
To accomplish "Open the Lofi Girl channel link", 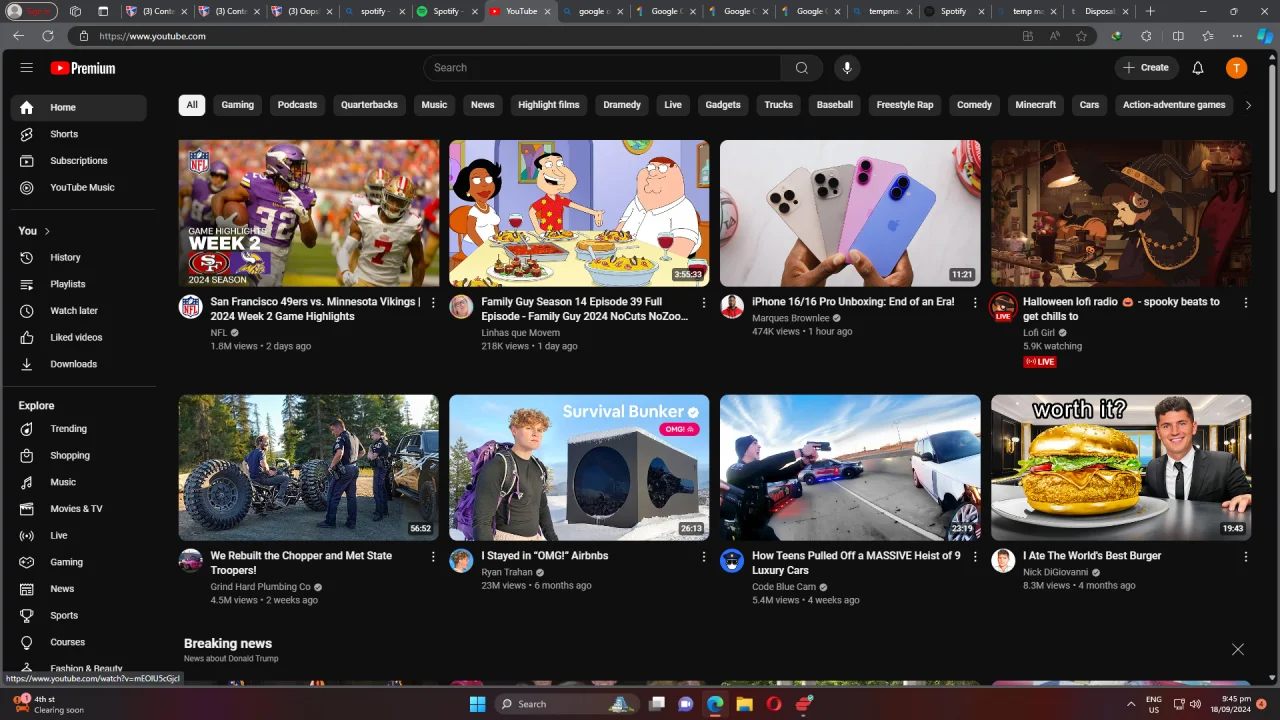I will tap(1039, 333).
